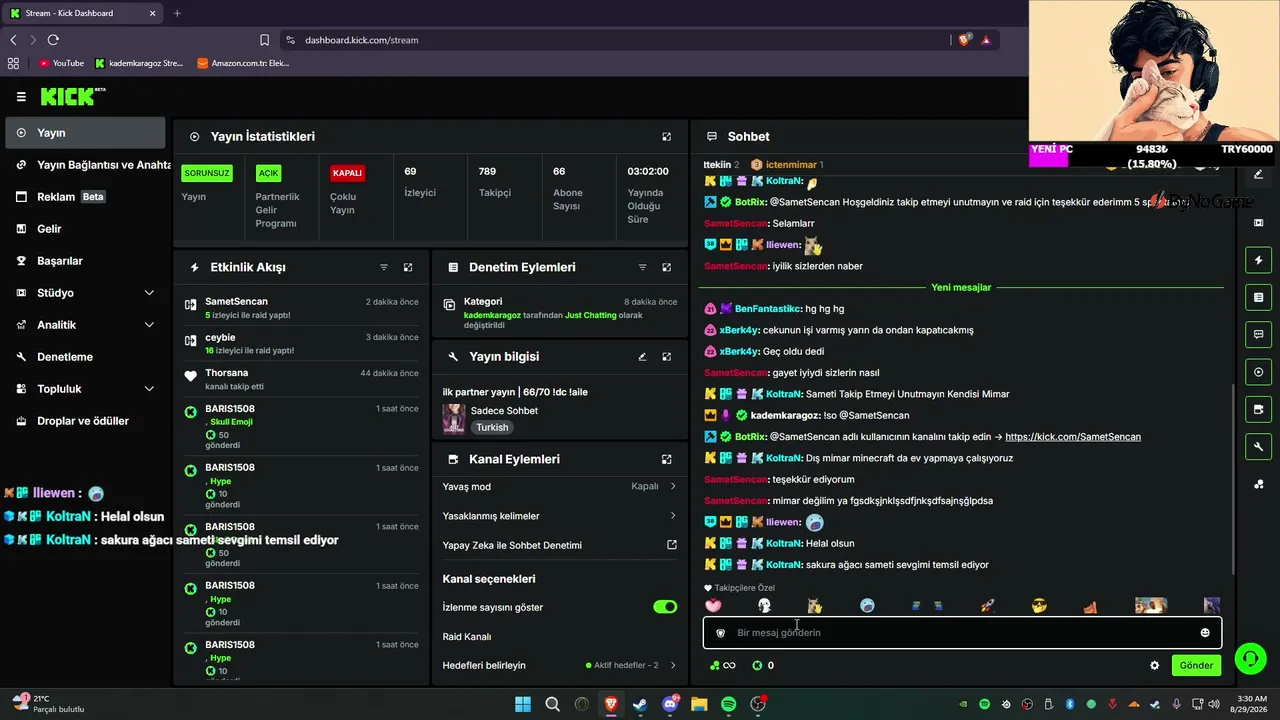
Task: Toggle İzlenme sayısını göster switch
Action: point(665,607)
